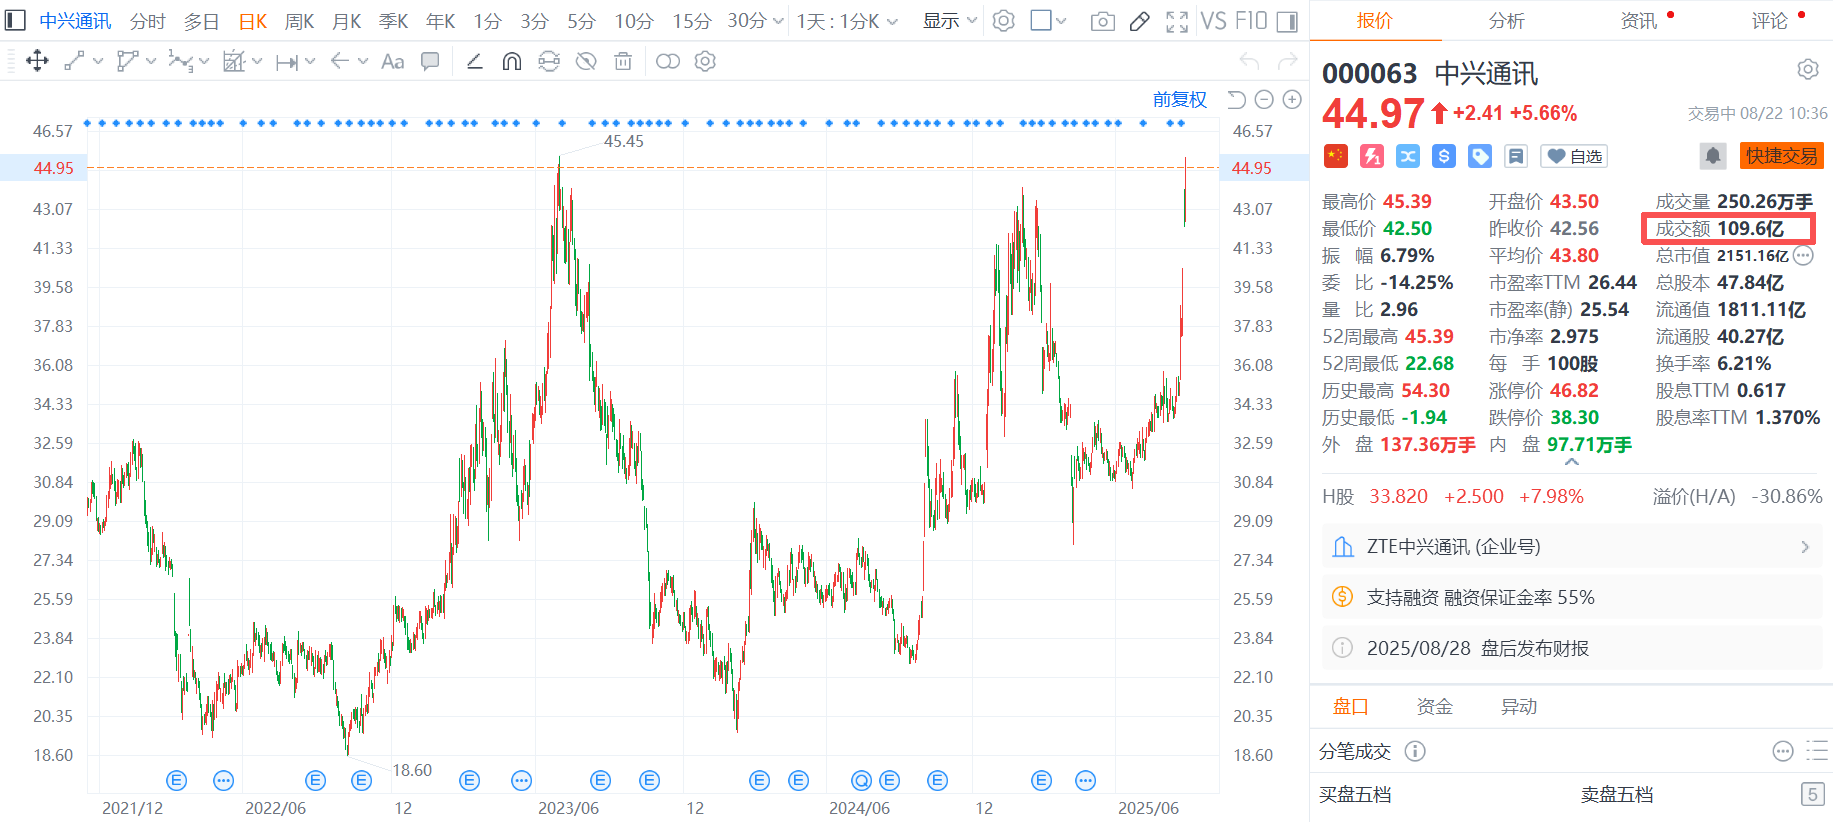Open the wave tool dropdown arrow
This screenshot has width=1833, height=822.
(204, 62)
